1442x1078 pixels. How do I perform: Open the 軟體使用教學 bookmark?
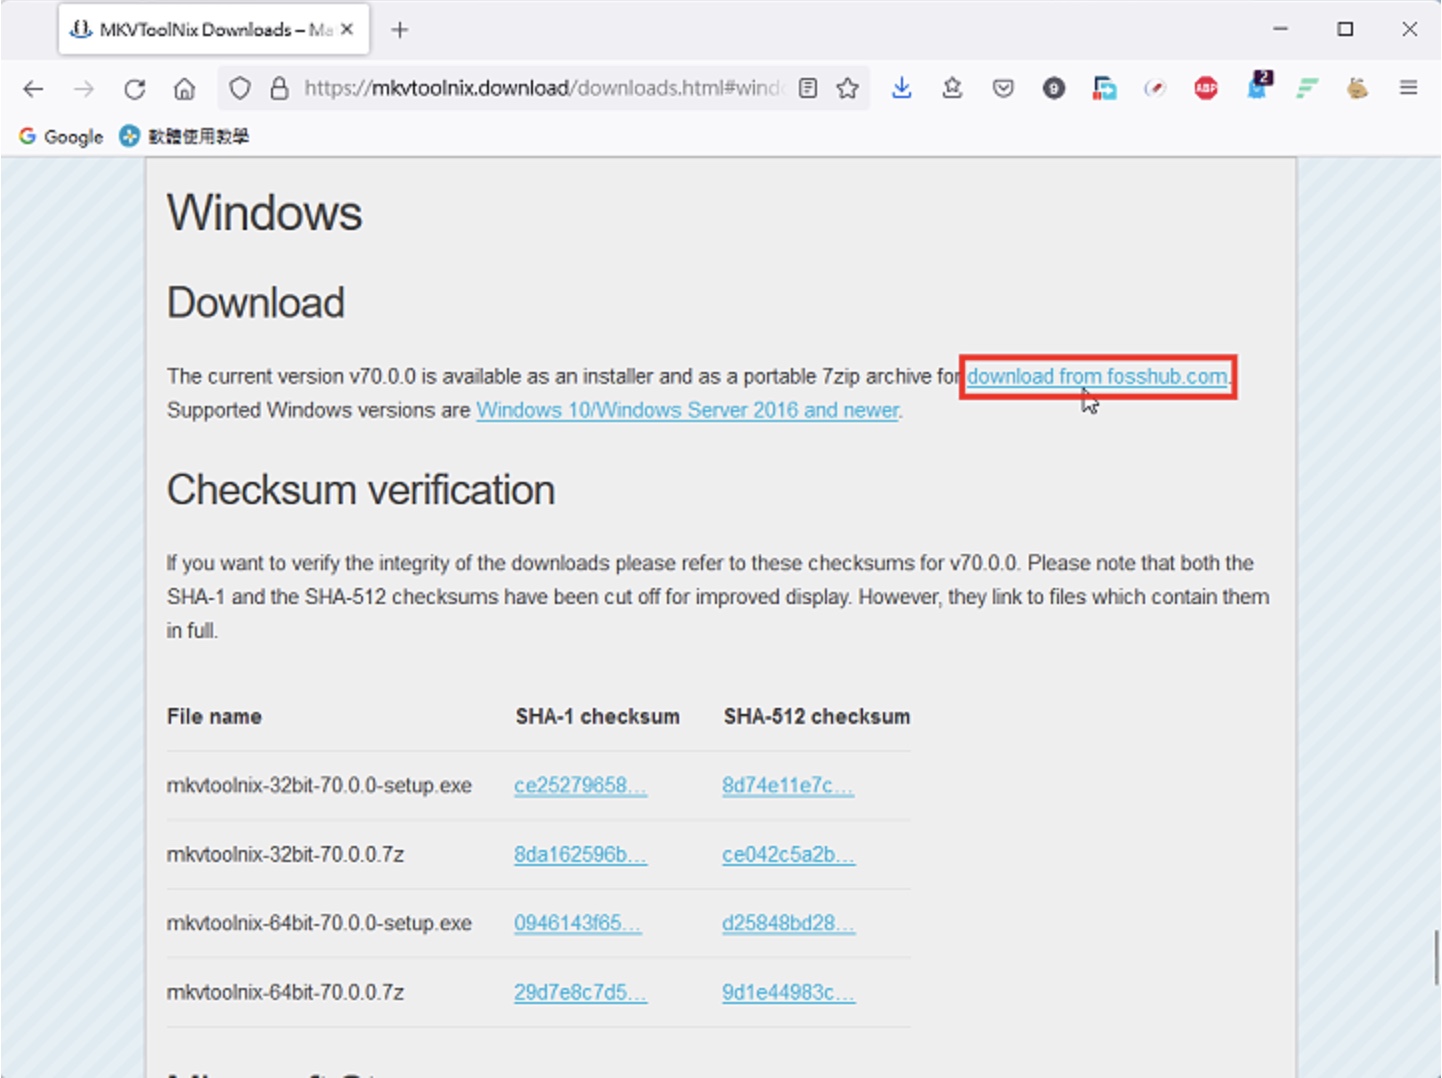coord(184,137)
